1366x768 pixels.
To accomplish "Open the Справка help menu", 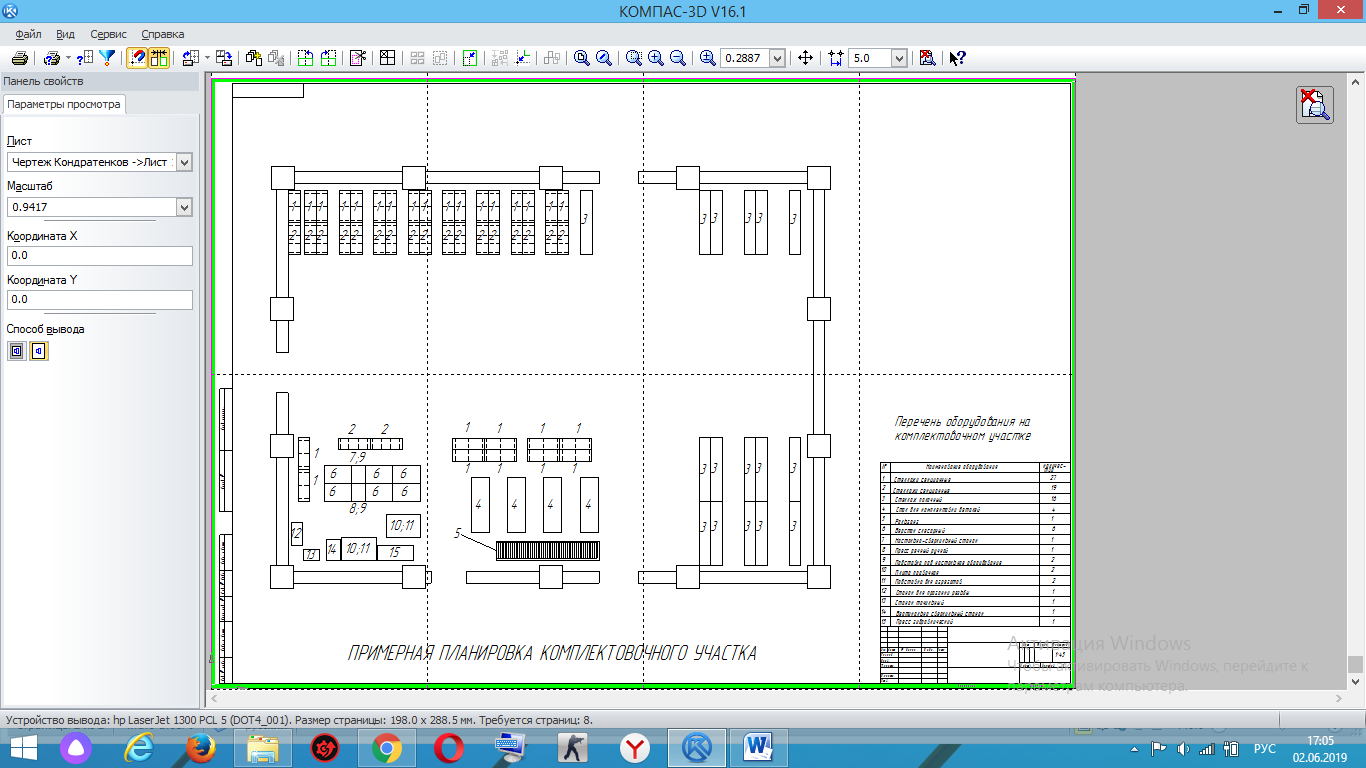I will 163,34.
